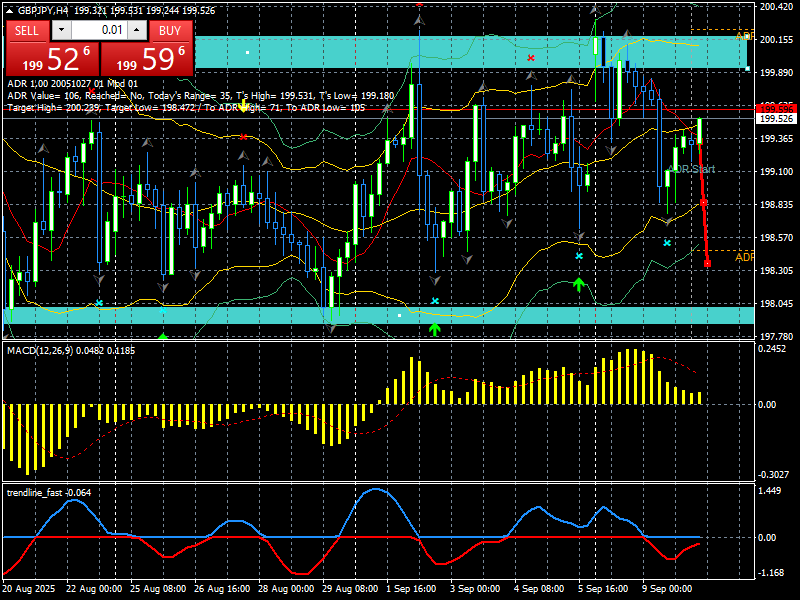800x600 pixels.
Task: Click the '20 Aug 2025' time axis label
Action: [29, 589]
